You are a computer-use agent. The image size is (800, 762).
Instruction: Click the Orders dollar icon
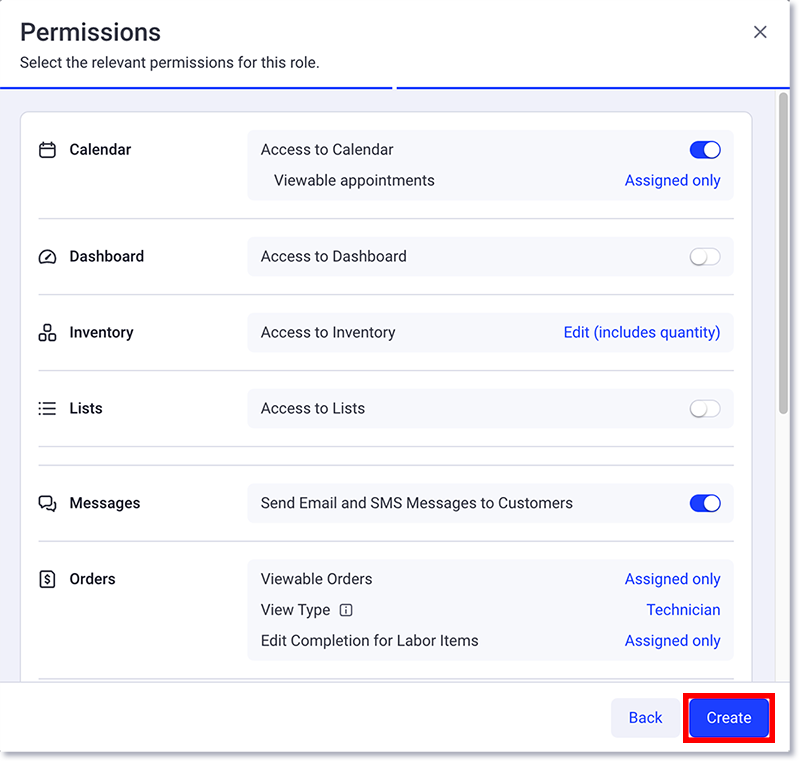point(47,579)
